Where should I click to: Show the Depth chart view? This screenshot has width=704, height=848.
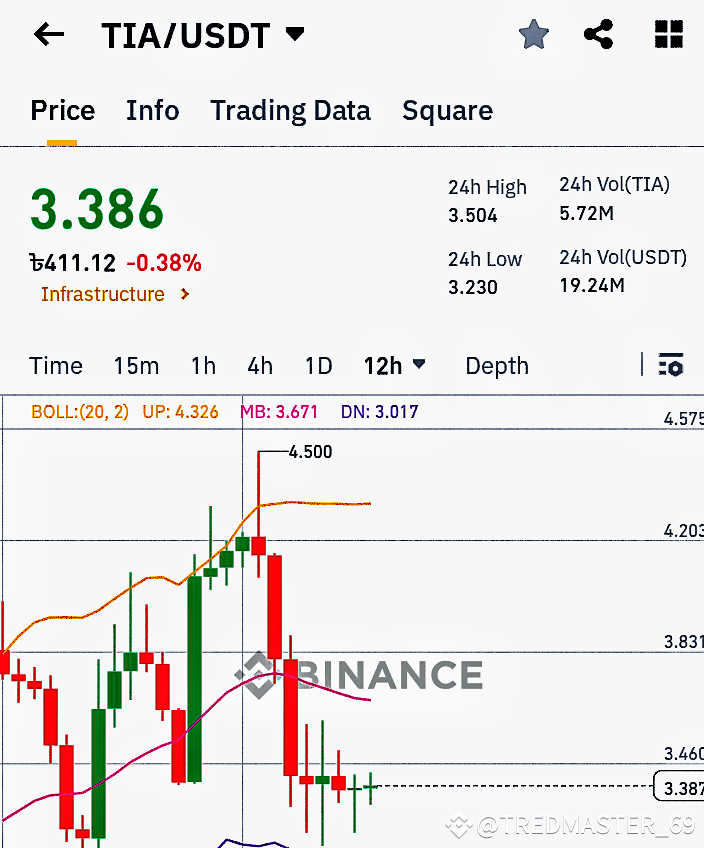tap(496, 366)
